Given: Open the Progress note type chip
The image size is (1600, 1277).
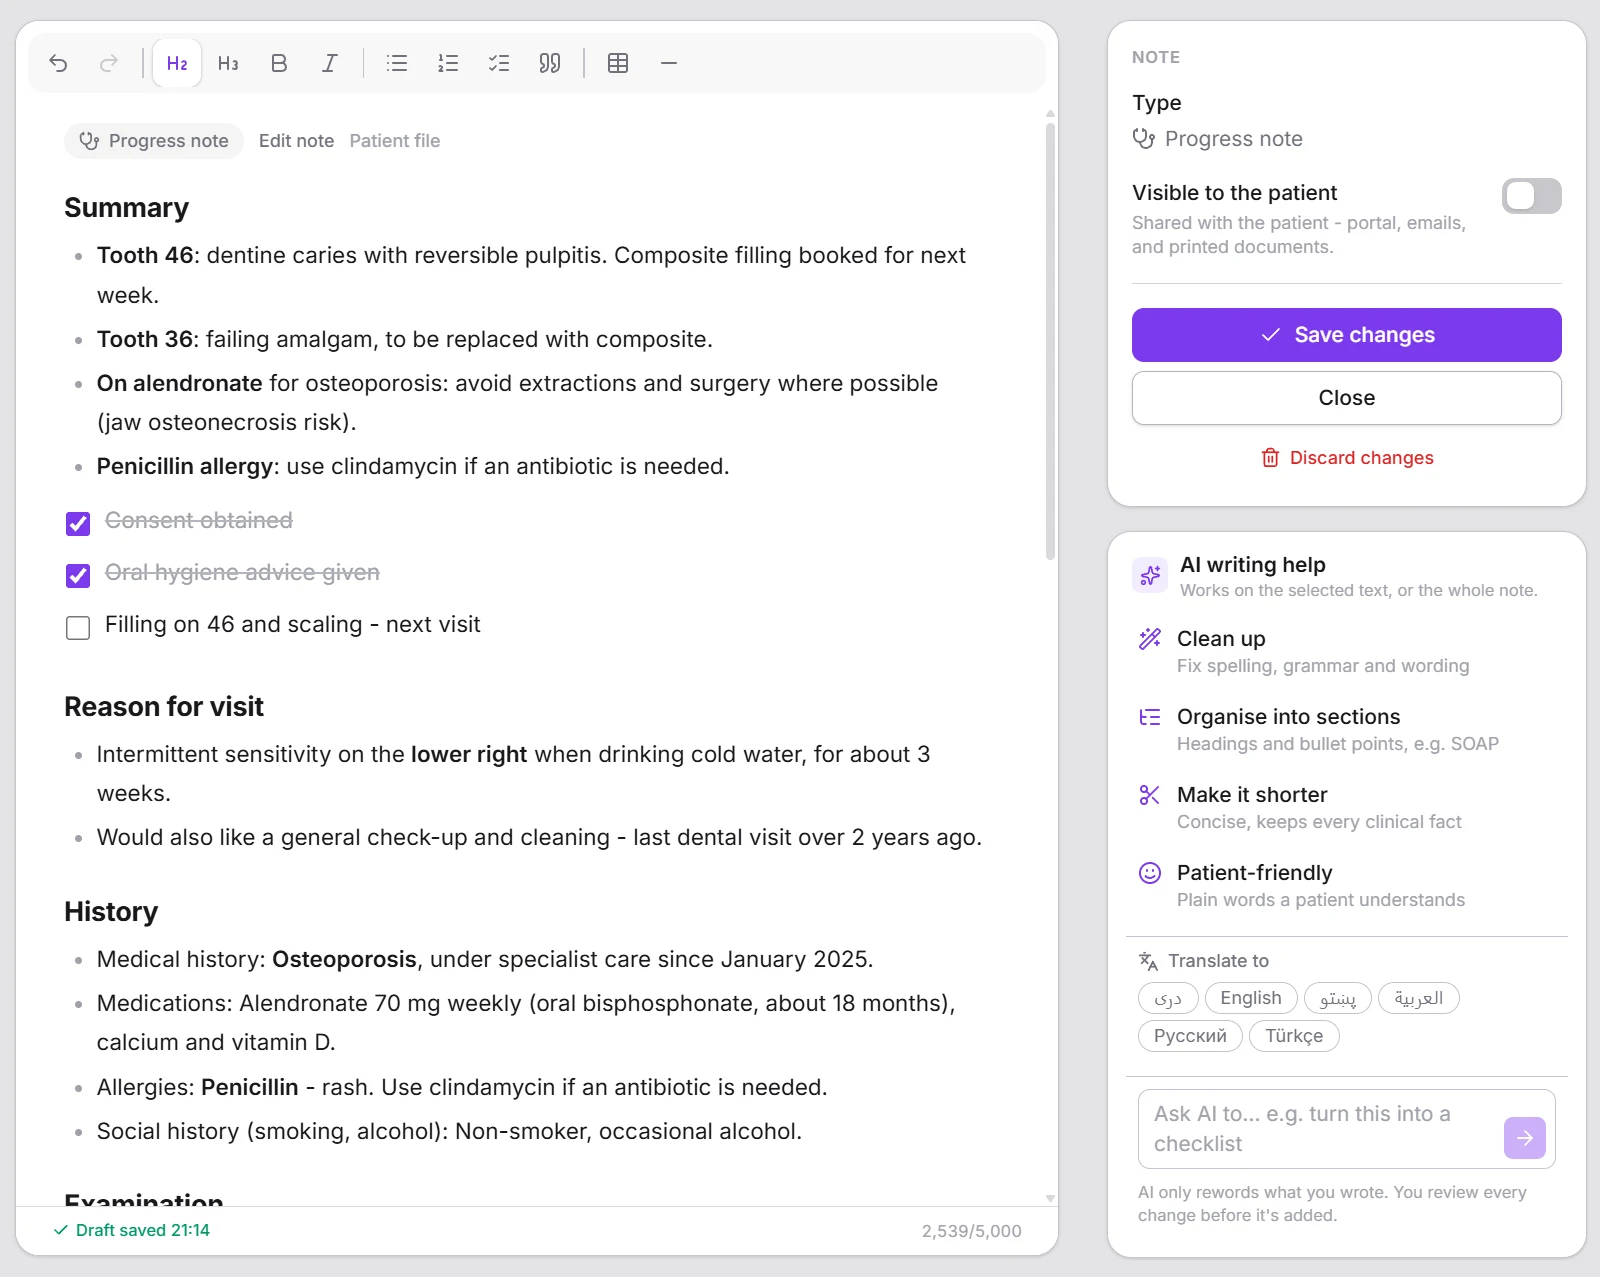Looking at the screenshot, I should point(154,141).
